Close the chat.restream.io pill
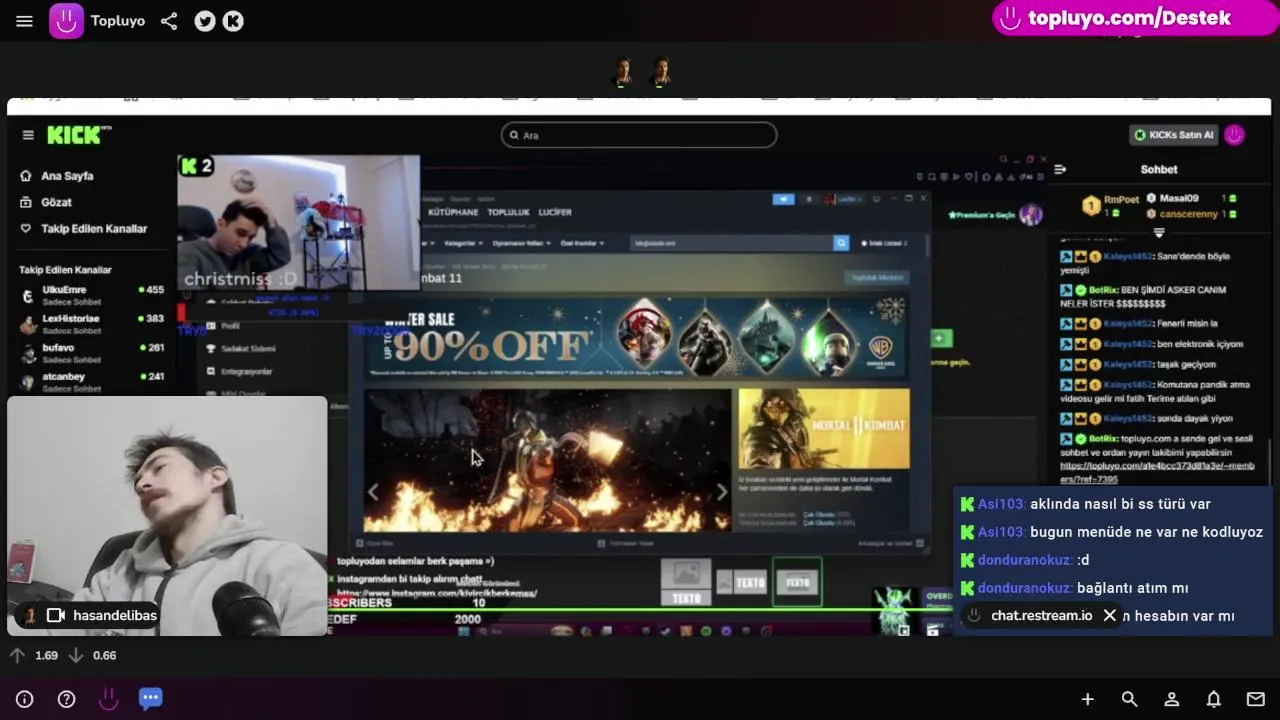 [x=1109, y=616]
